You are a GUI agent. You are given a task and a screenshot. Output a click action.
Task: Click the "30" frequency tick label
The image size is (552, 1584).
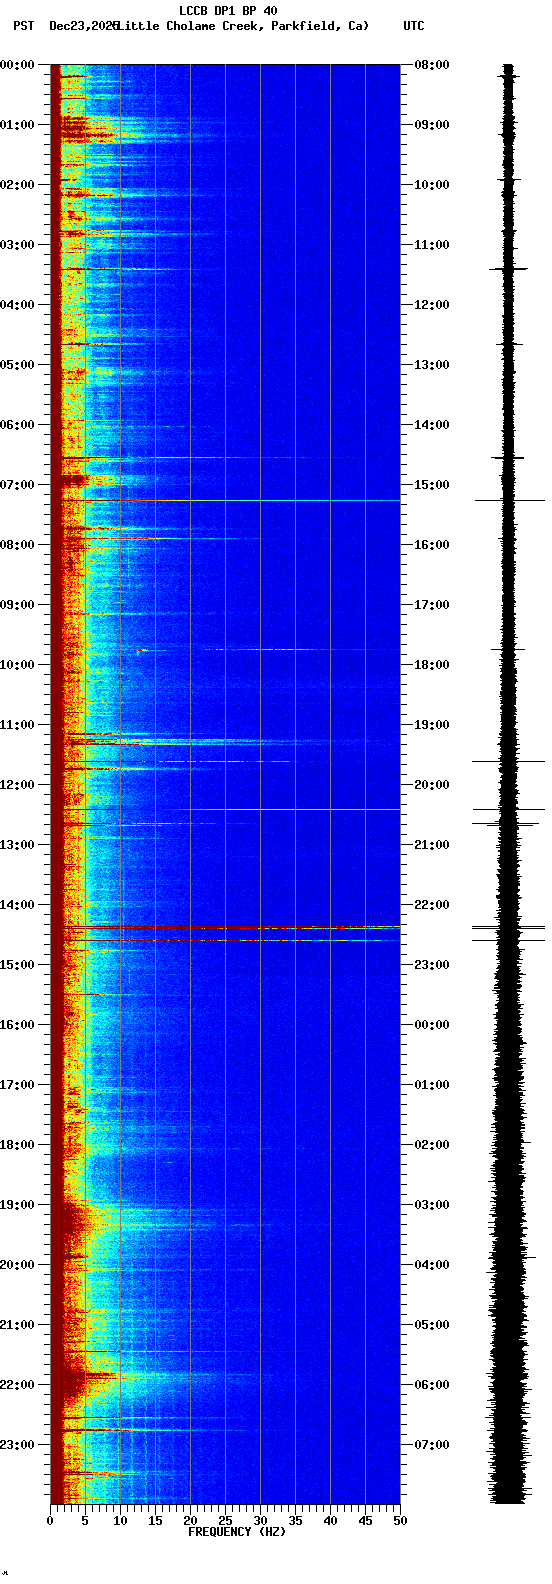[x=260, y=1521]
